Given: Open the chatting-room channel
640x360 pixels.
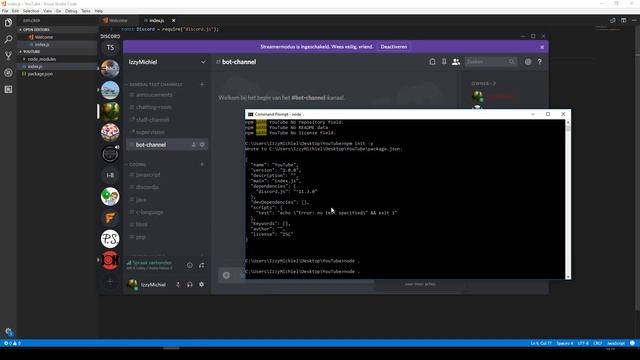Looking at the screenshot, I should (153, 107).
